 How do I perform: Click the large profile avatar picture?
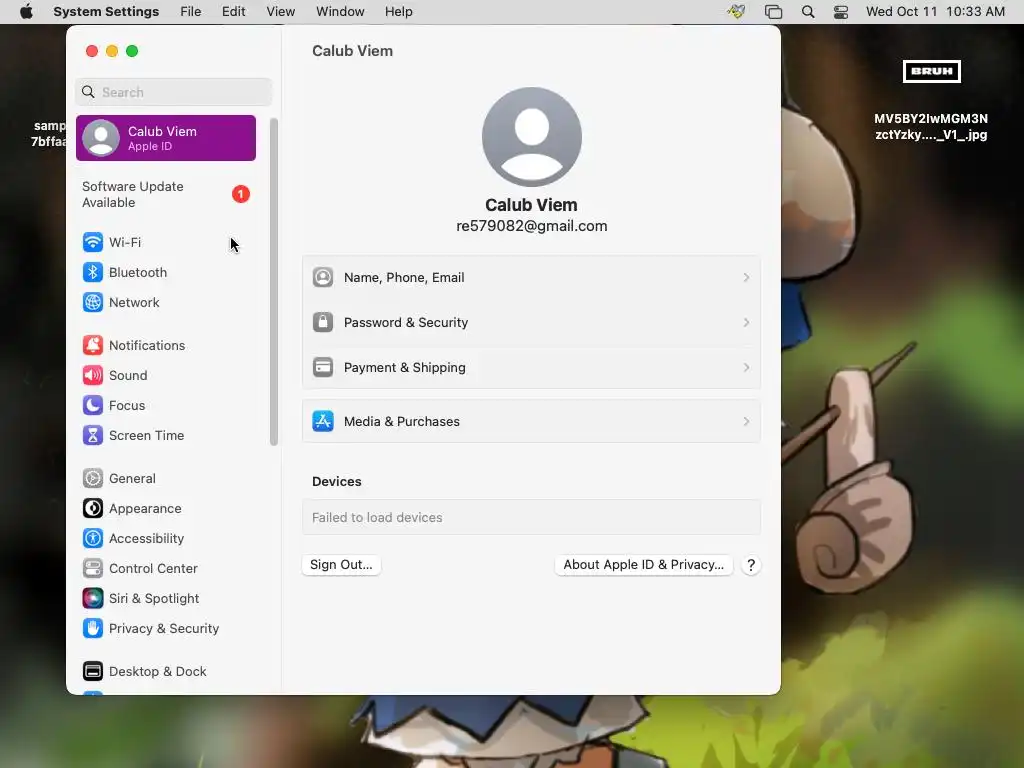coord(532,137)
